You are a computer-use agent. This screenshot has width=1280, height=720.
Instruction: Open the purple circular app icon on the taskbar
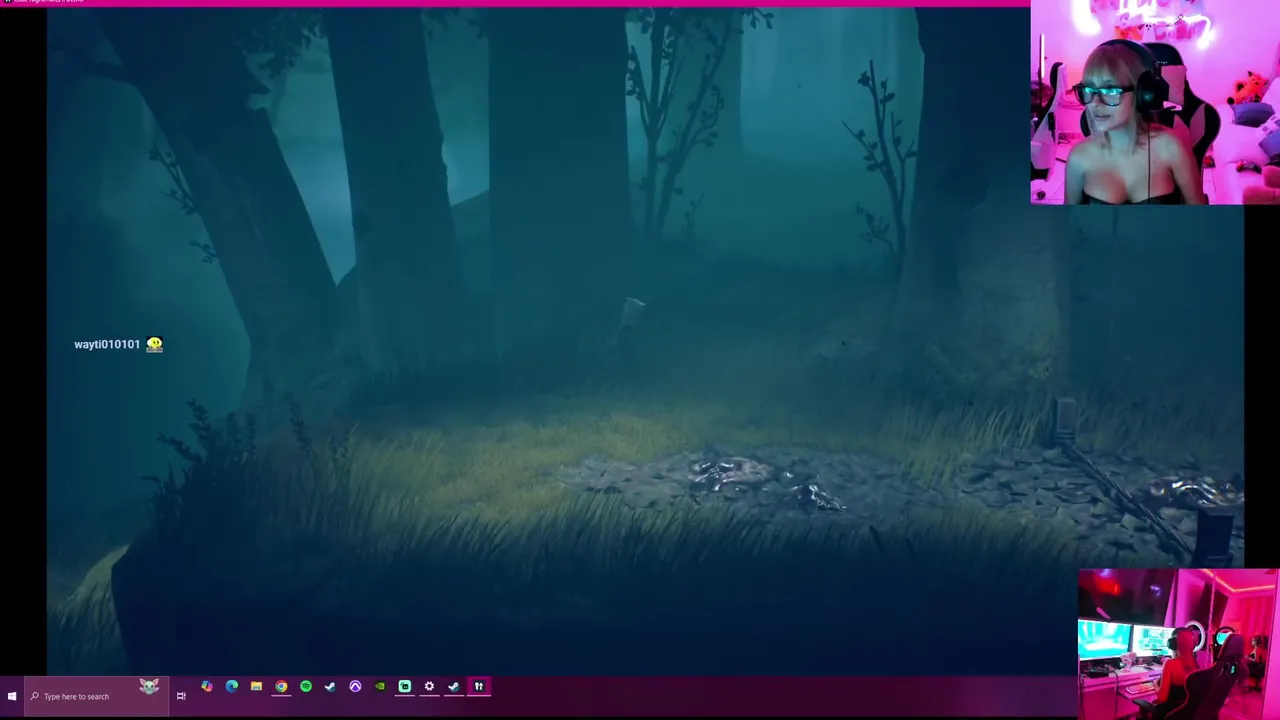[x=355, y=687]
